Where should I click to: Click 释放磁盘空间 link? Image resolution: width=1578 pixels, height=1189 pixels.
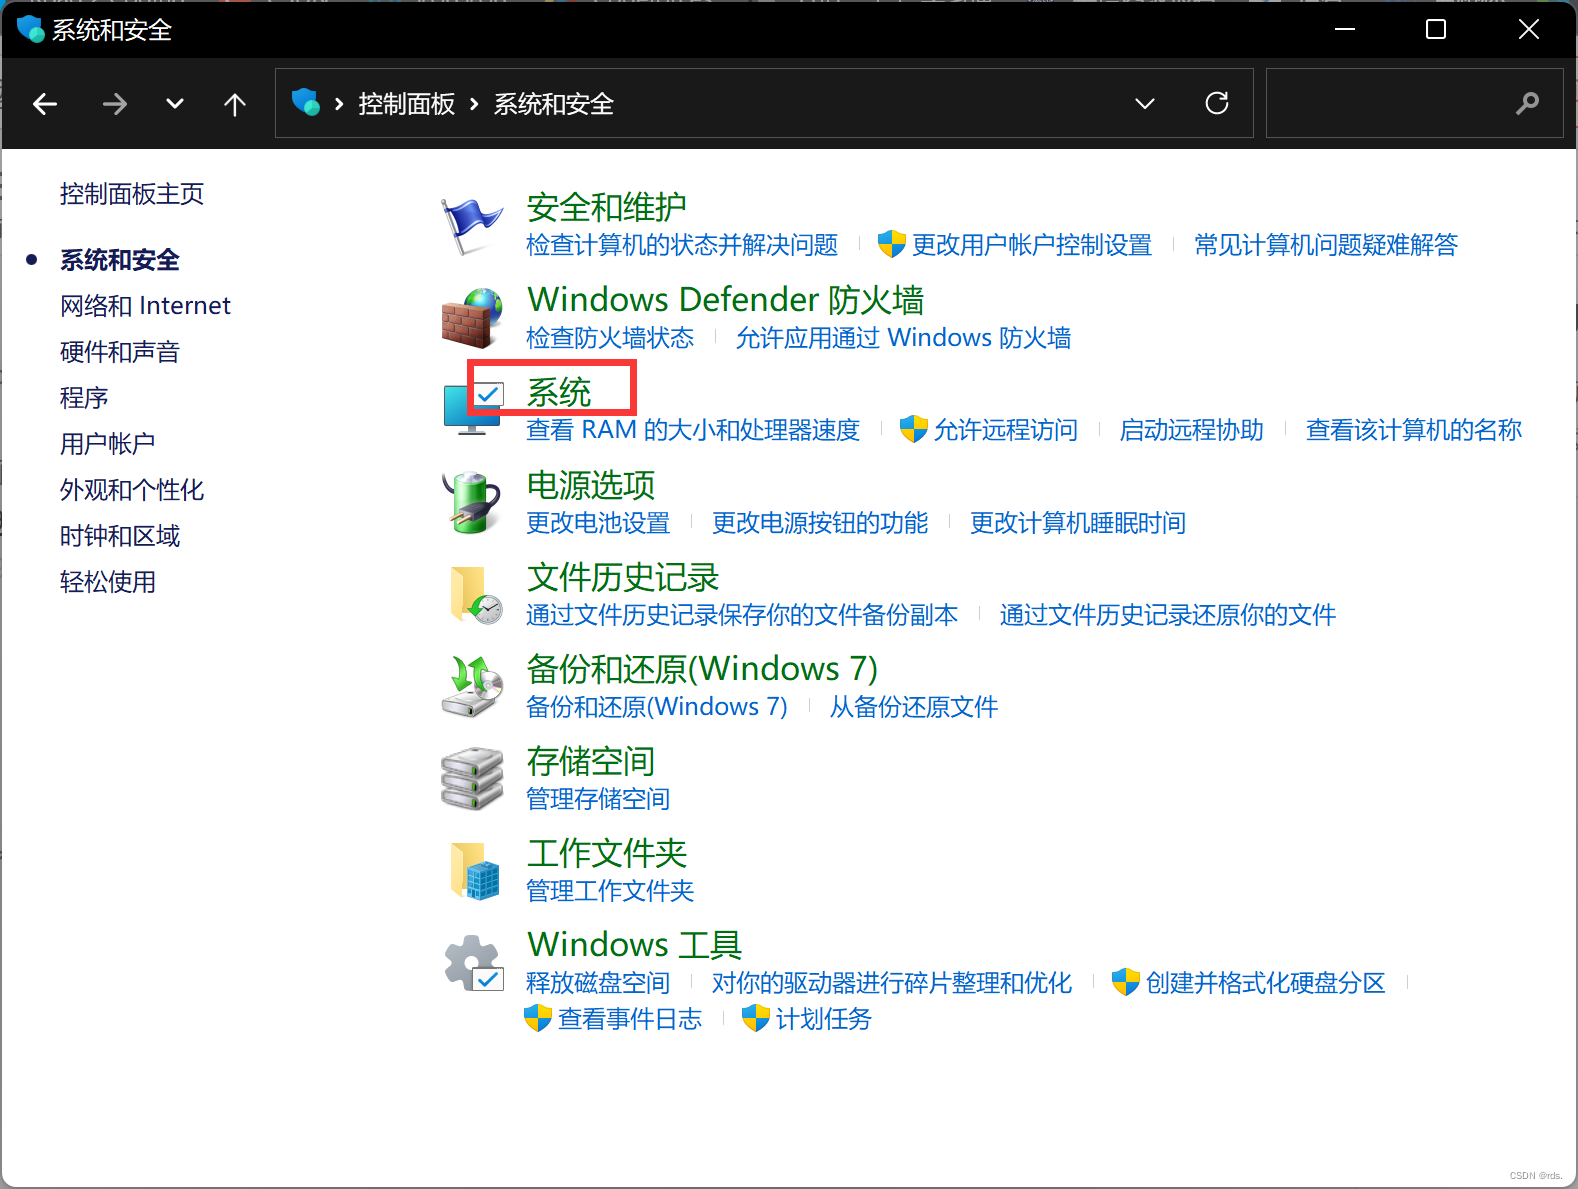coord(598,983)
